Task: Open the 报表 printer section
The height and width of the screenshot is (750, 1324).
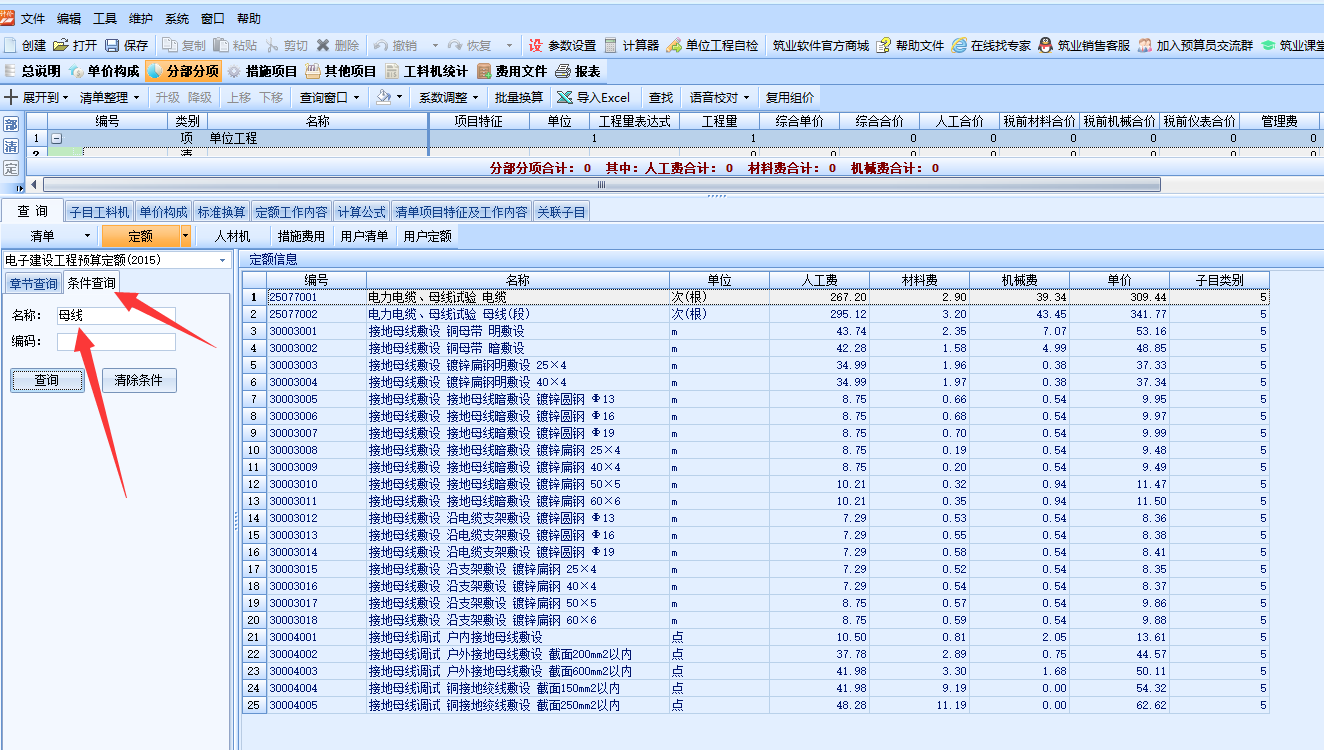Action: pos(578,71)
